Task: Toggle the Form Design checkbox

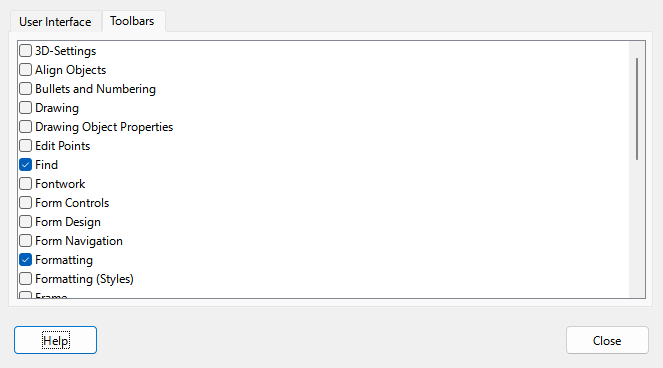Action: 25,222
